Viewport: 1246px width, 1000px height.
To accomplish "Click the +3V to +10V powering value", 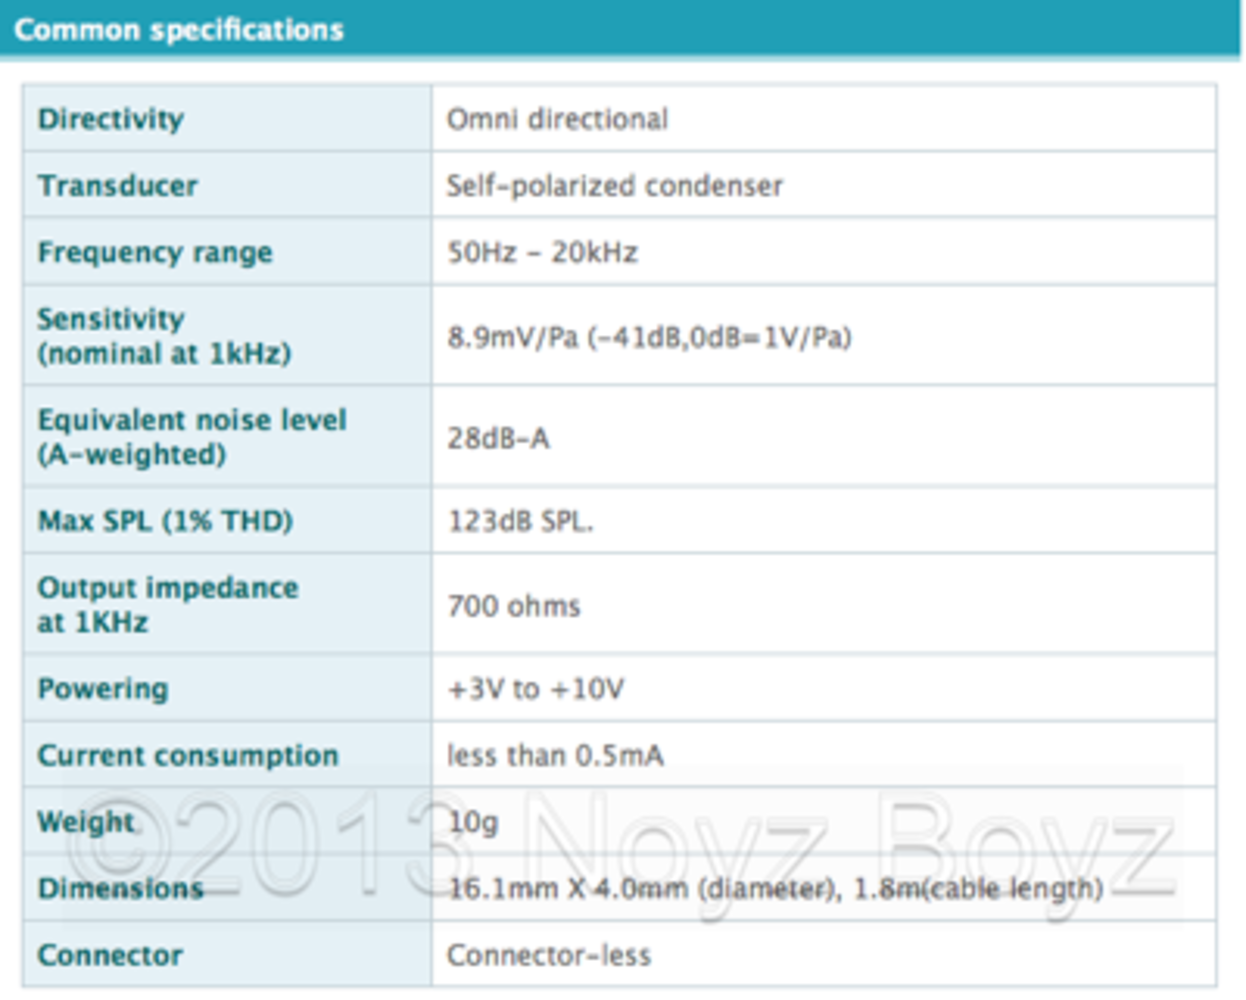I will pos(535,689).
